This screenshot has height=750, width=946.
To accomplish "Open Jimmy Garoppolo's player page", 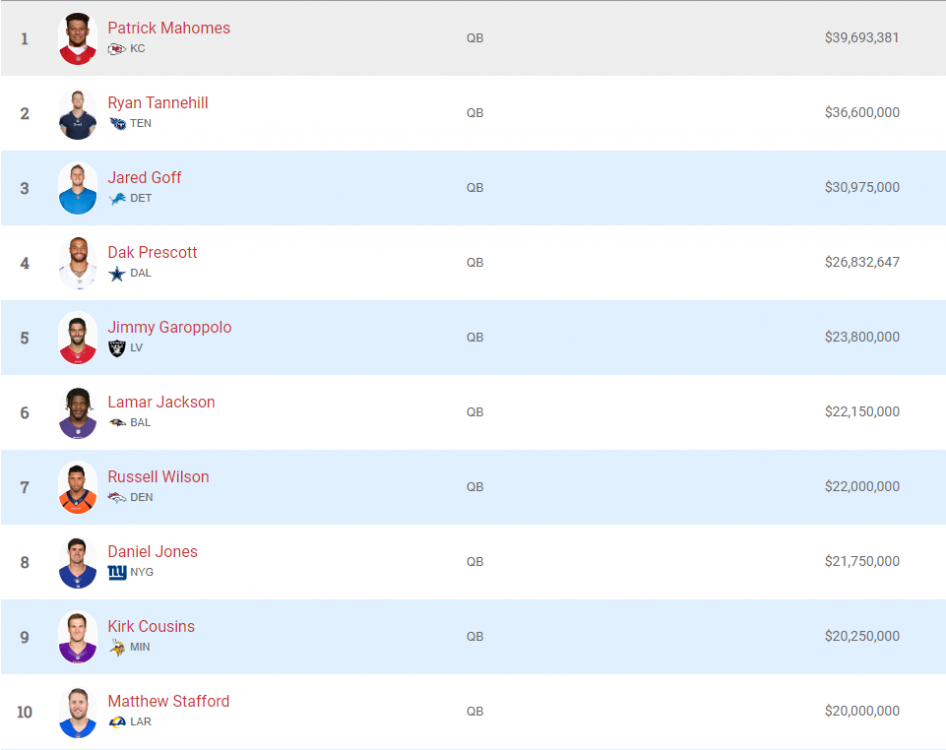I will tap(170, 328).
